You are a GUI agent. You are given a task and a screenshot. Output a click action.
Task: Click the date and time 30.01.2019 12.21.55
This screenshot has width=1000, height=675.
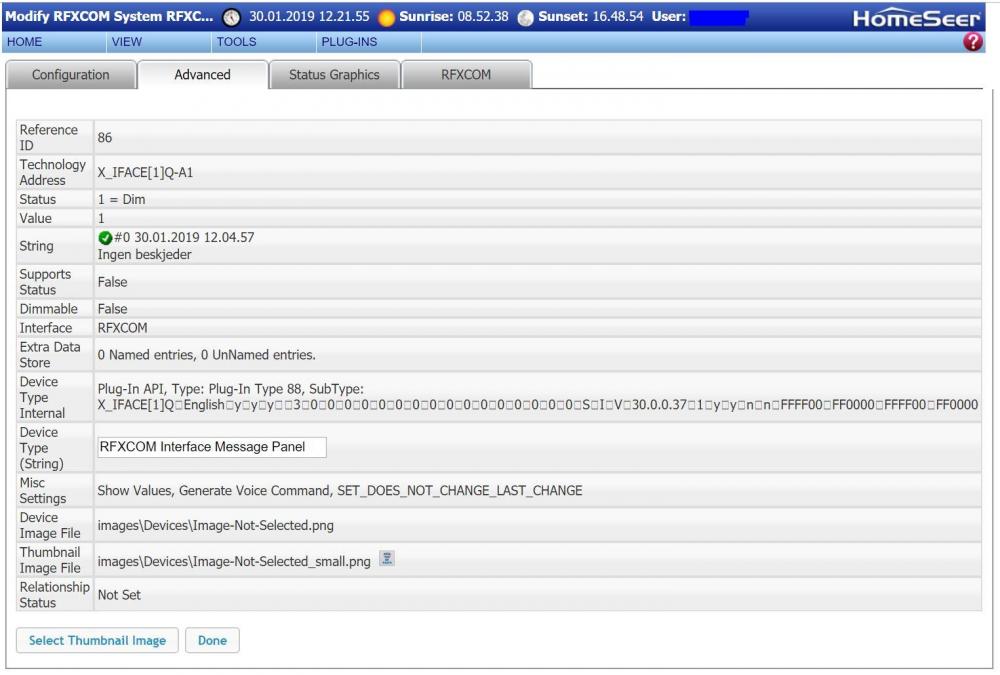(309, 17)
